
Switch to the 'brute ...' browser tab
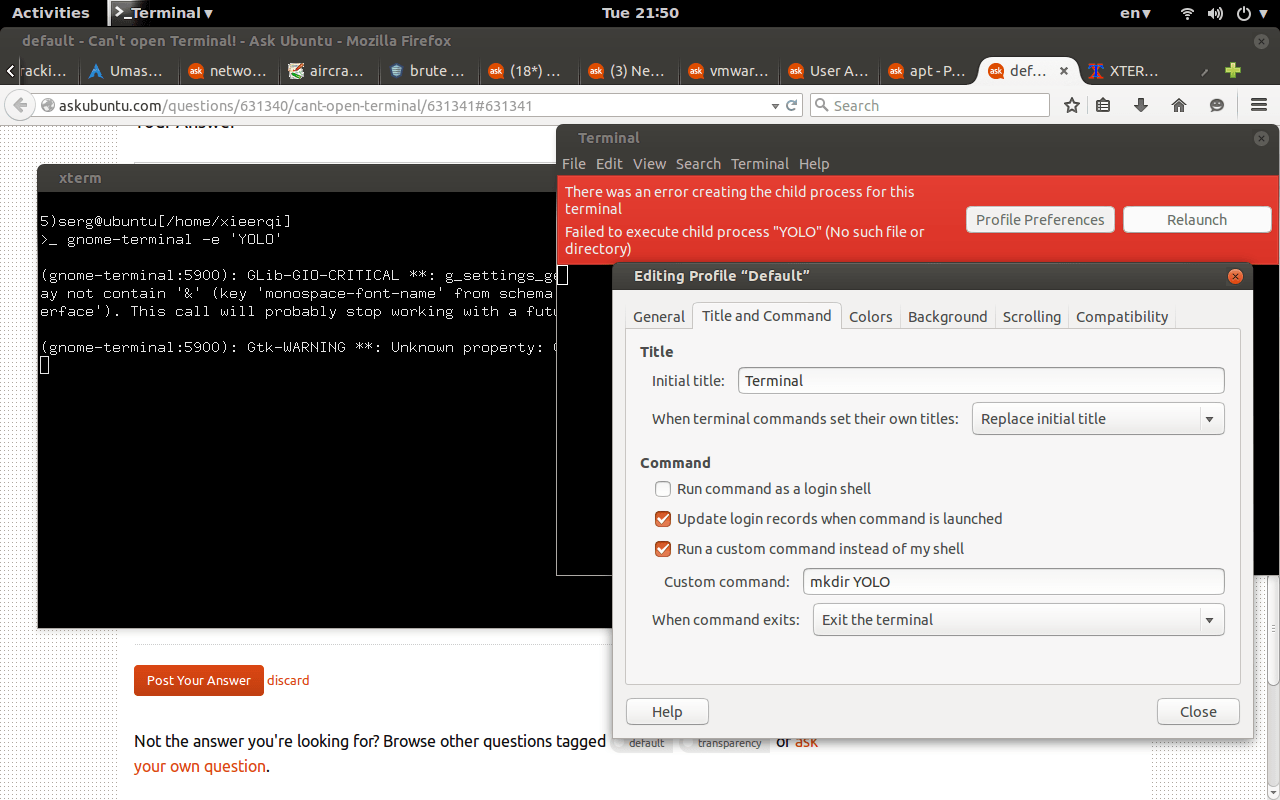click(x=430, y=71)
